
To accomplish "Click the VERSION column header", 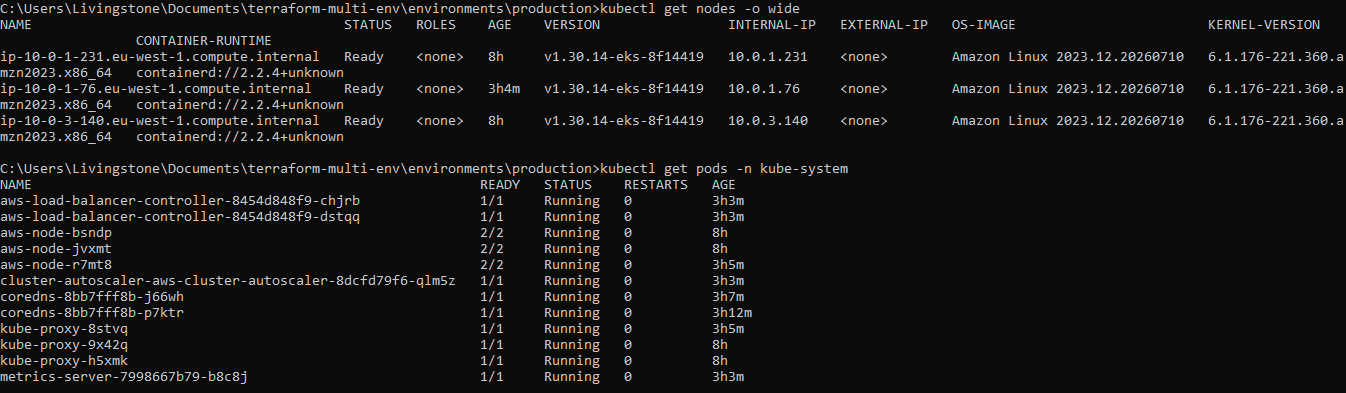I will [572, 25].
